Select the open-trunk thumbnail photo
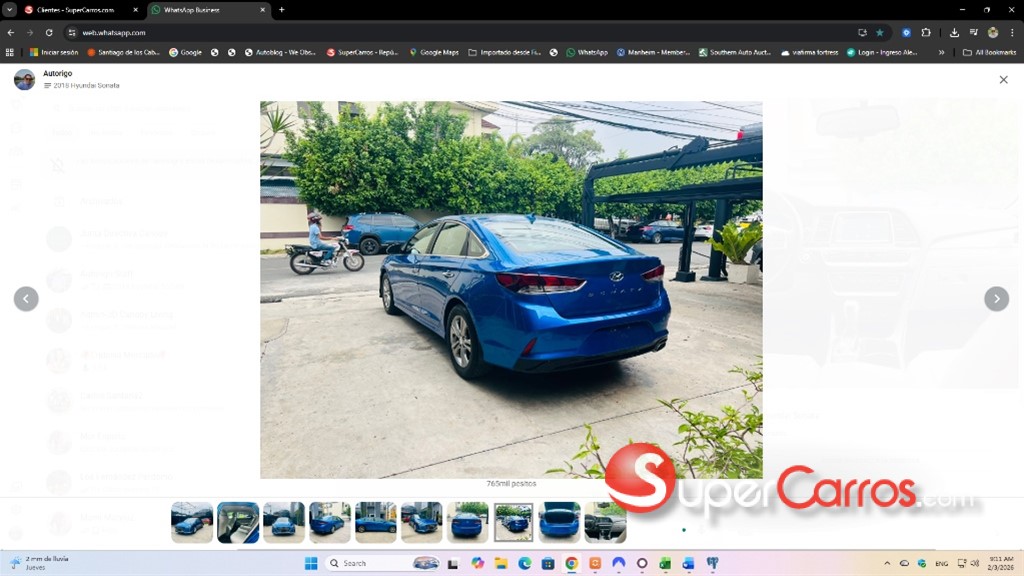 559,522
